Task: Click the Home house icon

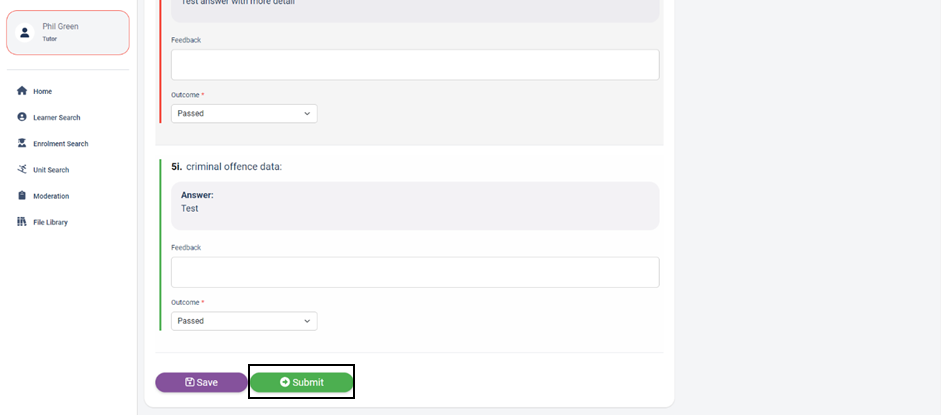Action: click(22, 91)
